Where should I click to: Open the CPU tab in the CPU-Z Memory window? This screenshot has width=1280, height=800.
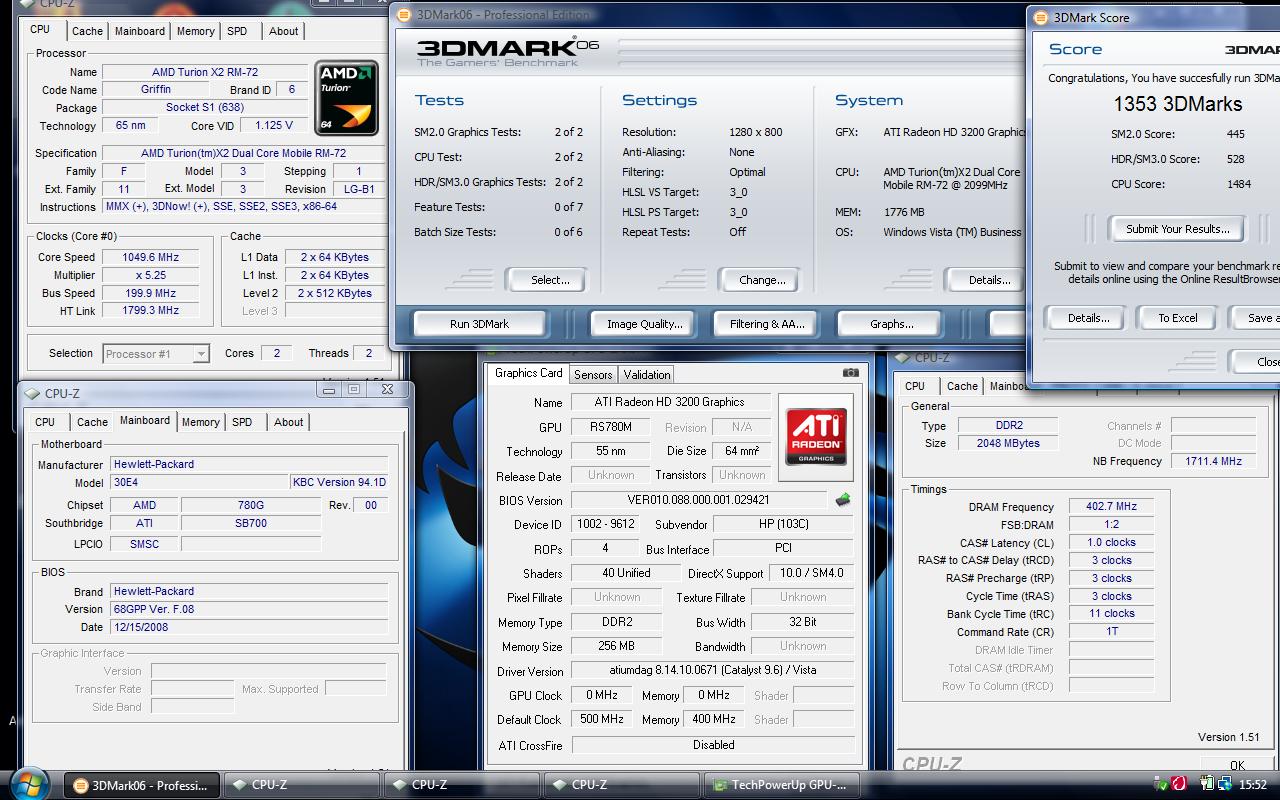click(915, 386)
